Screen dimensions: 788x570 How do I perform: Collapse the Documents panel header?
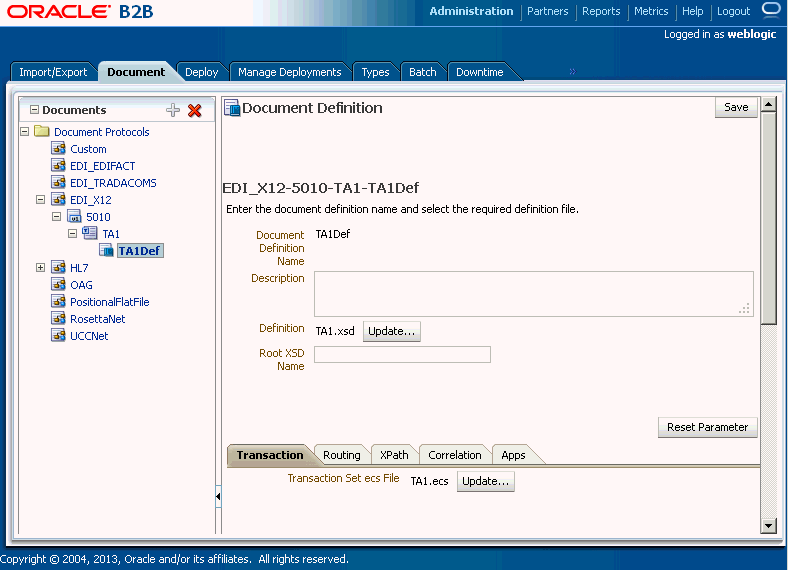click(x=34, y=110)
